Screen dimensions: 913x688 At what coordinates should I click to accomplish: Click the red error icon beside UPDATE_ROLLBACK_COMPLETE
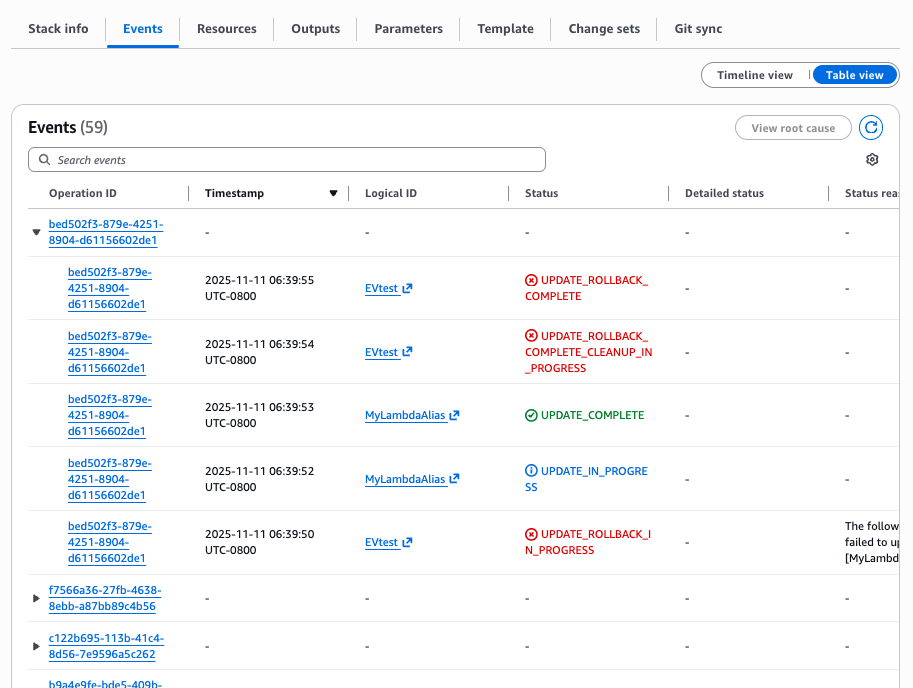pos(530,280)
